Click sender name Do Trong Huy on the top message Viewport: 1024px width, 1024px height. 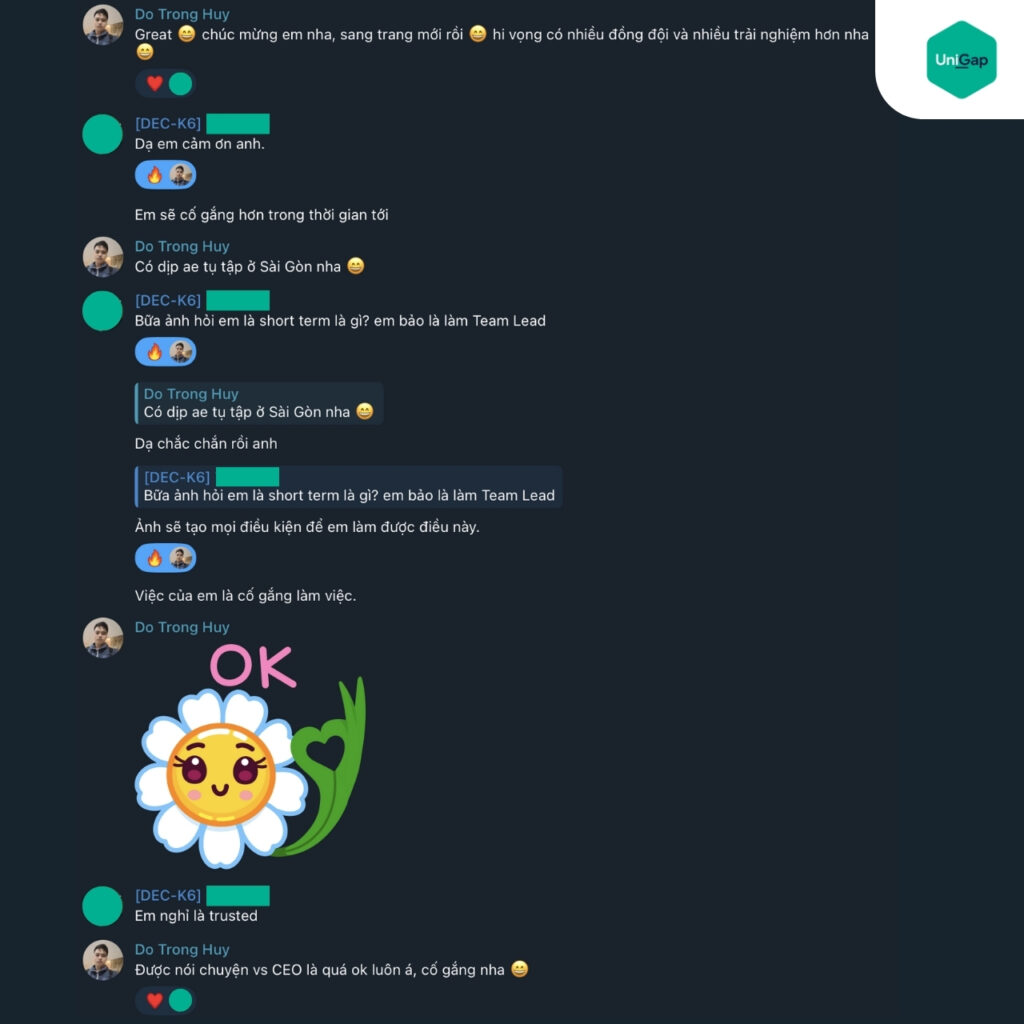point(182,14)
